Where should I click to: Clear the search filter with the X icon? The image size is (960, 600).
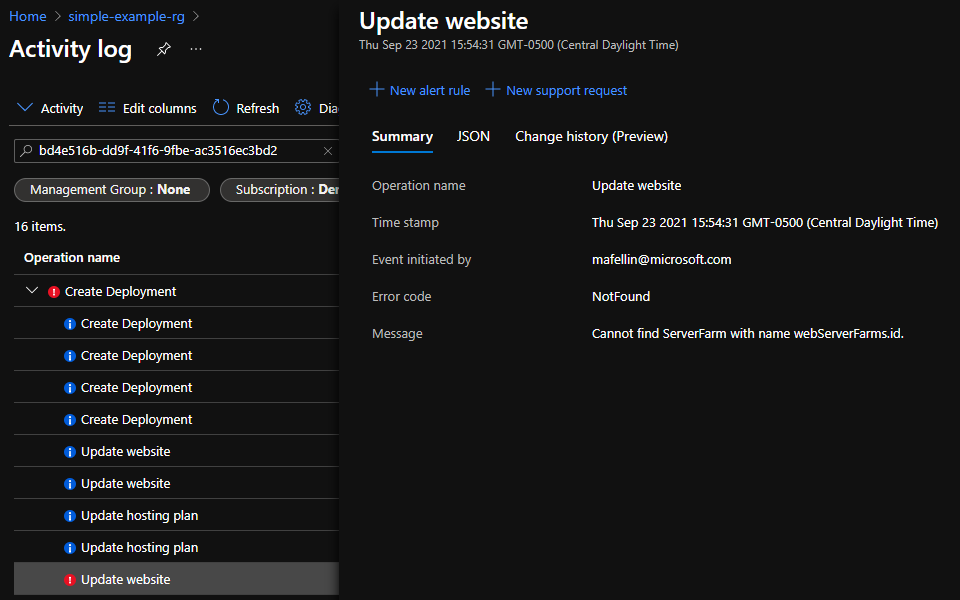[x=327, y=149]
